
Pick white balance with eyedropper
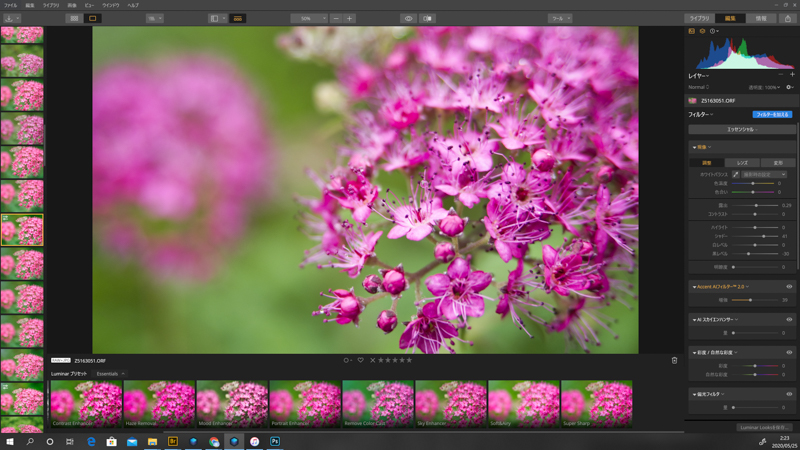[736, 174]
